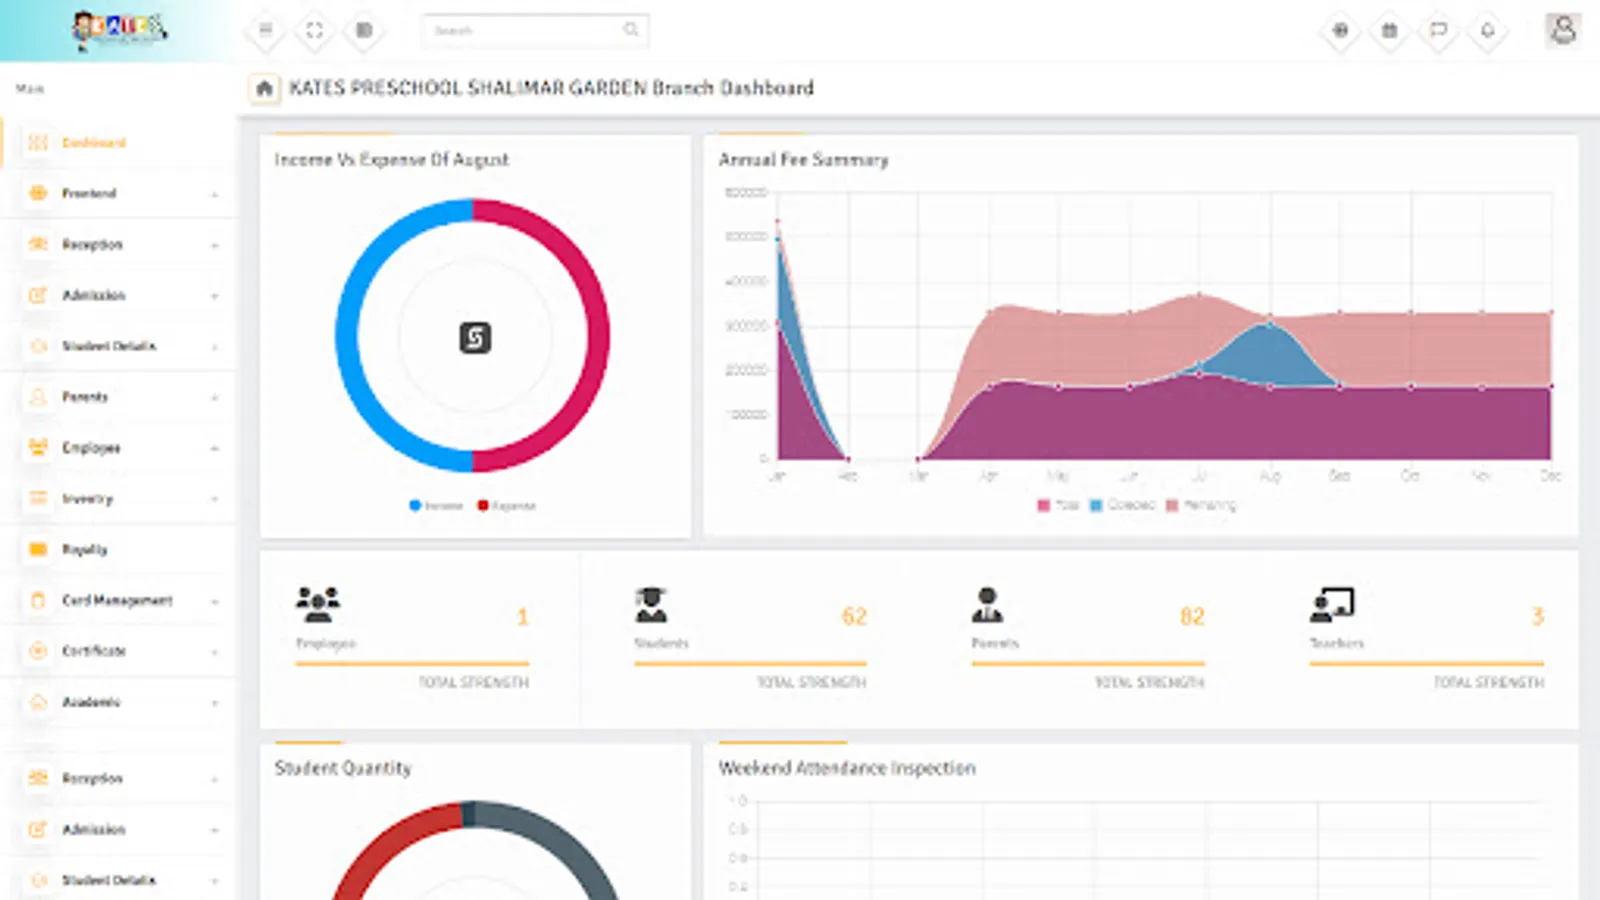Toggle the Income legend item in donut chart

point(436,506)
